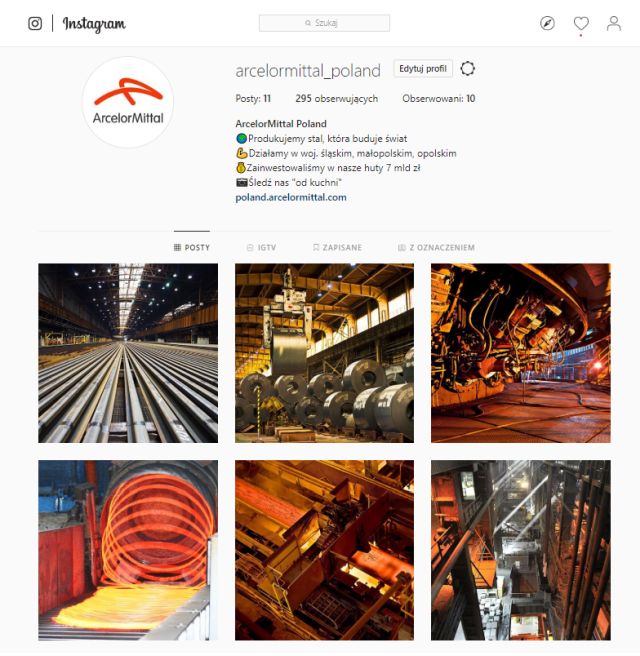Select the POSTY tab
The width and height of the screenshot is (640, 656).
[192, 248]
